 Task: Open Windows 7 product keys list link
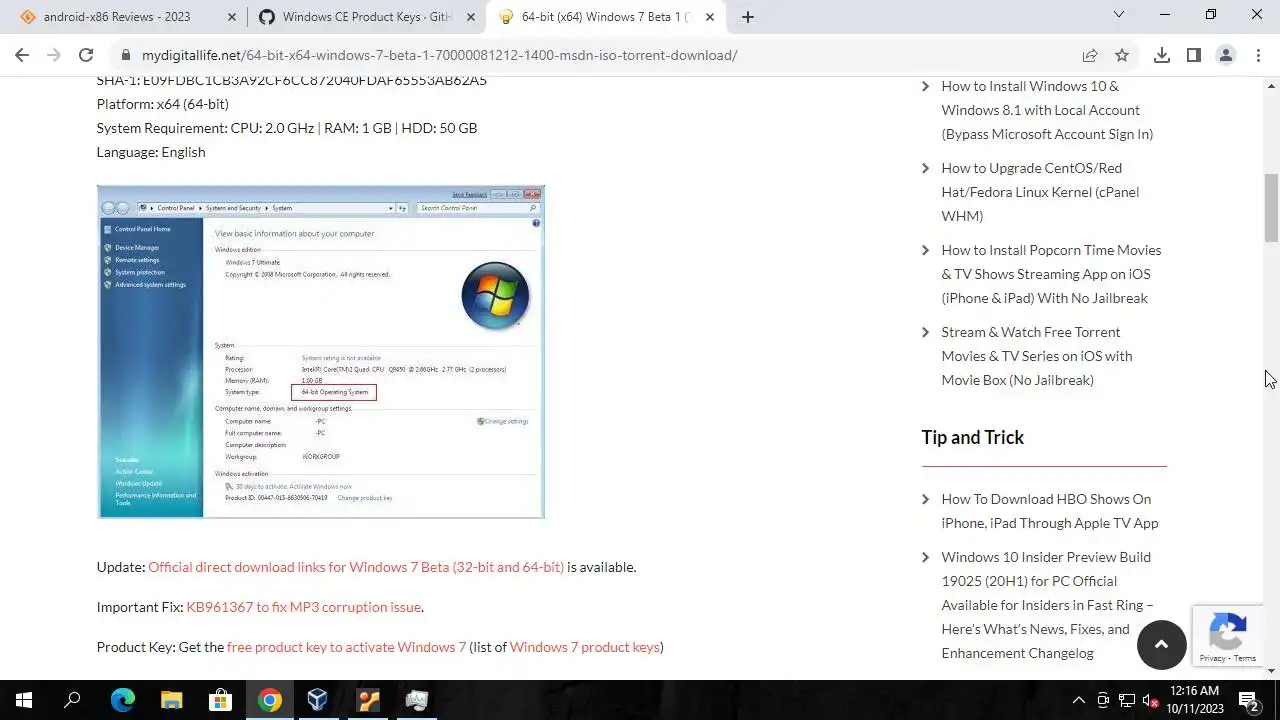point(584,647)
